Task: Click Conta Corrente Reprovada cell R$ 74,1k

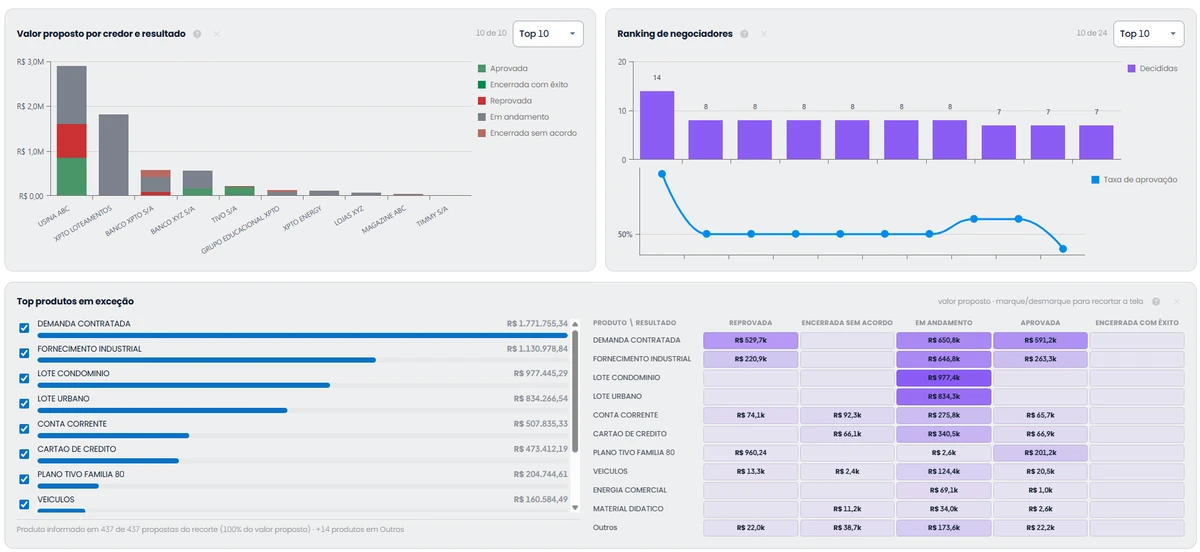Action: [750, 415]
